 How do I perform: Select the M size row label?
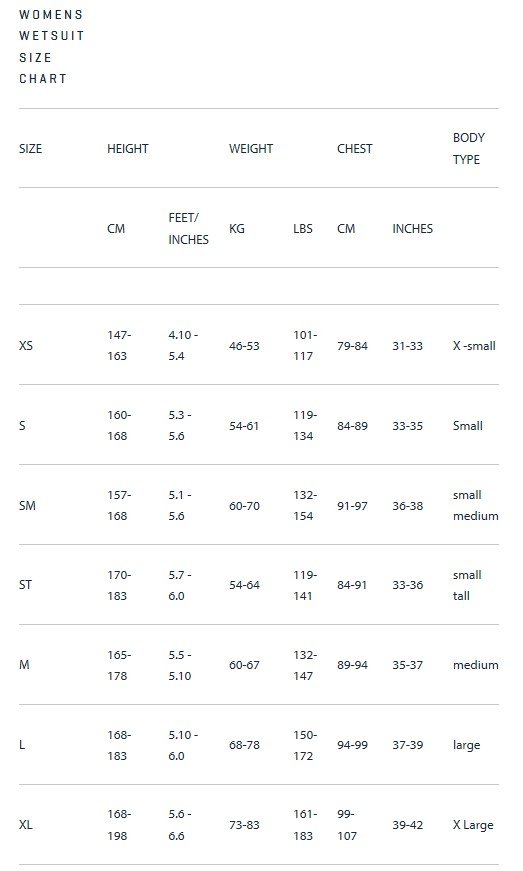[x=24, y=665]
